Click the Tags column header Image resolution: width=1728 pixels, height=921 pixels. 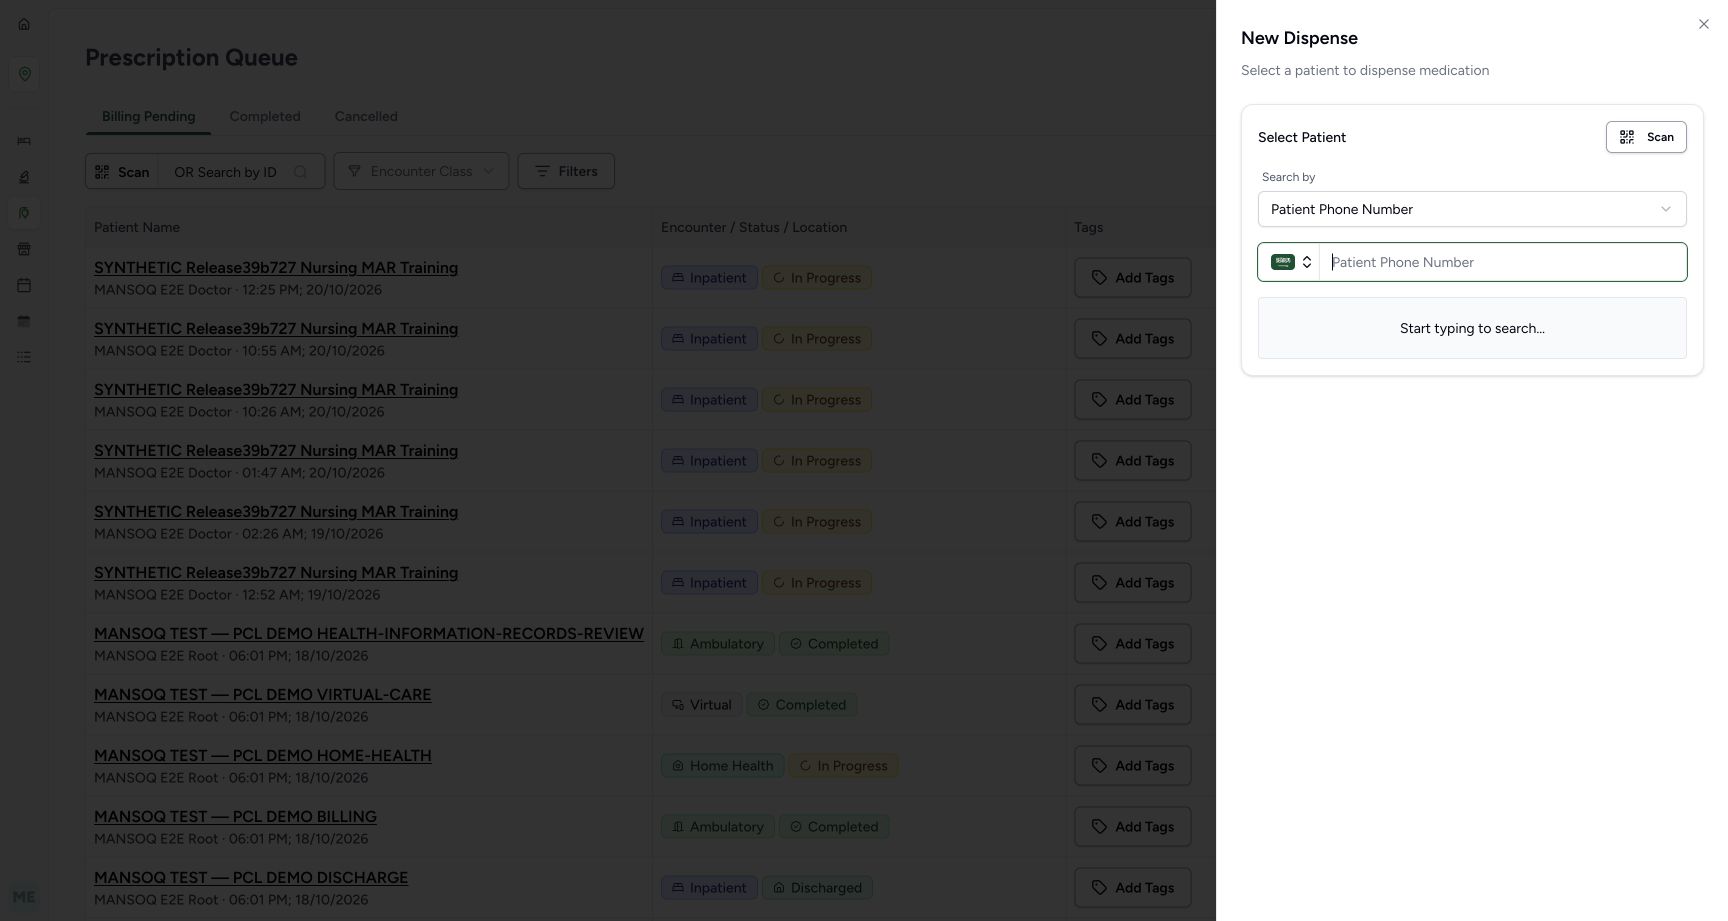coord(1089,227)
